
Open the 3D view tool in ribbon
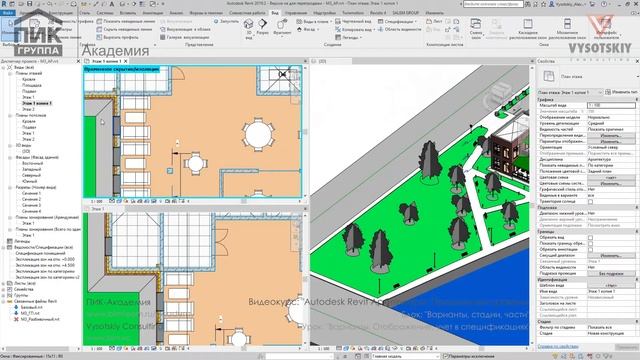click(x=249, y=28)
